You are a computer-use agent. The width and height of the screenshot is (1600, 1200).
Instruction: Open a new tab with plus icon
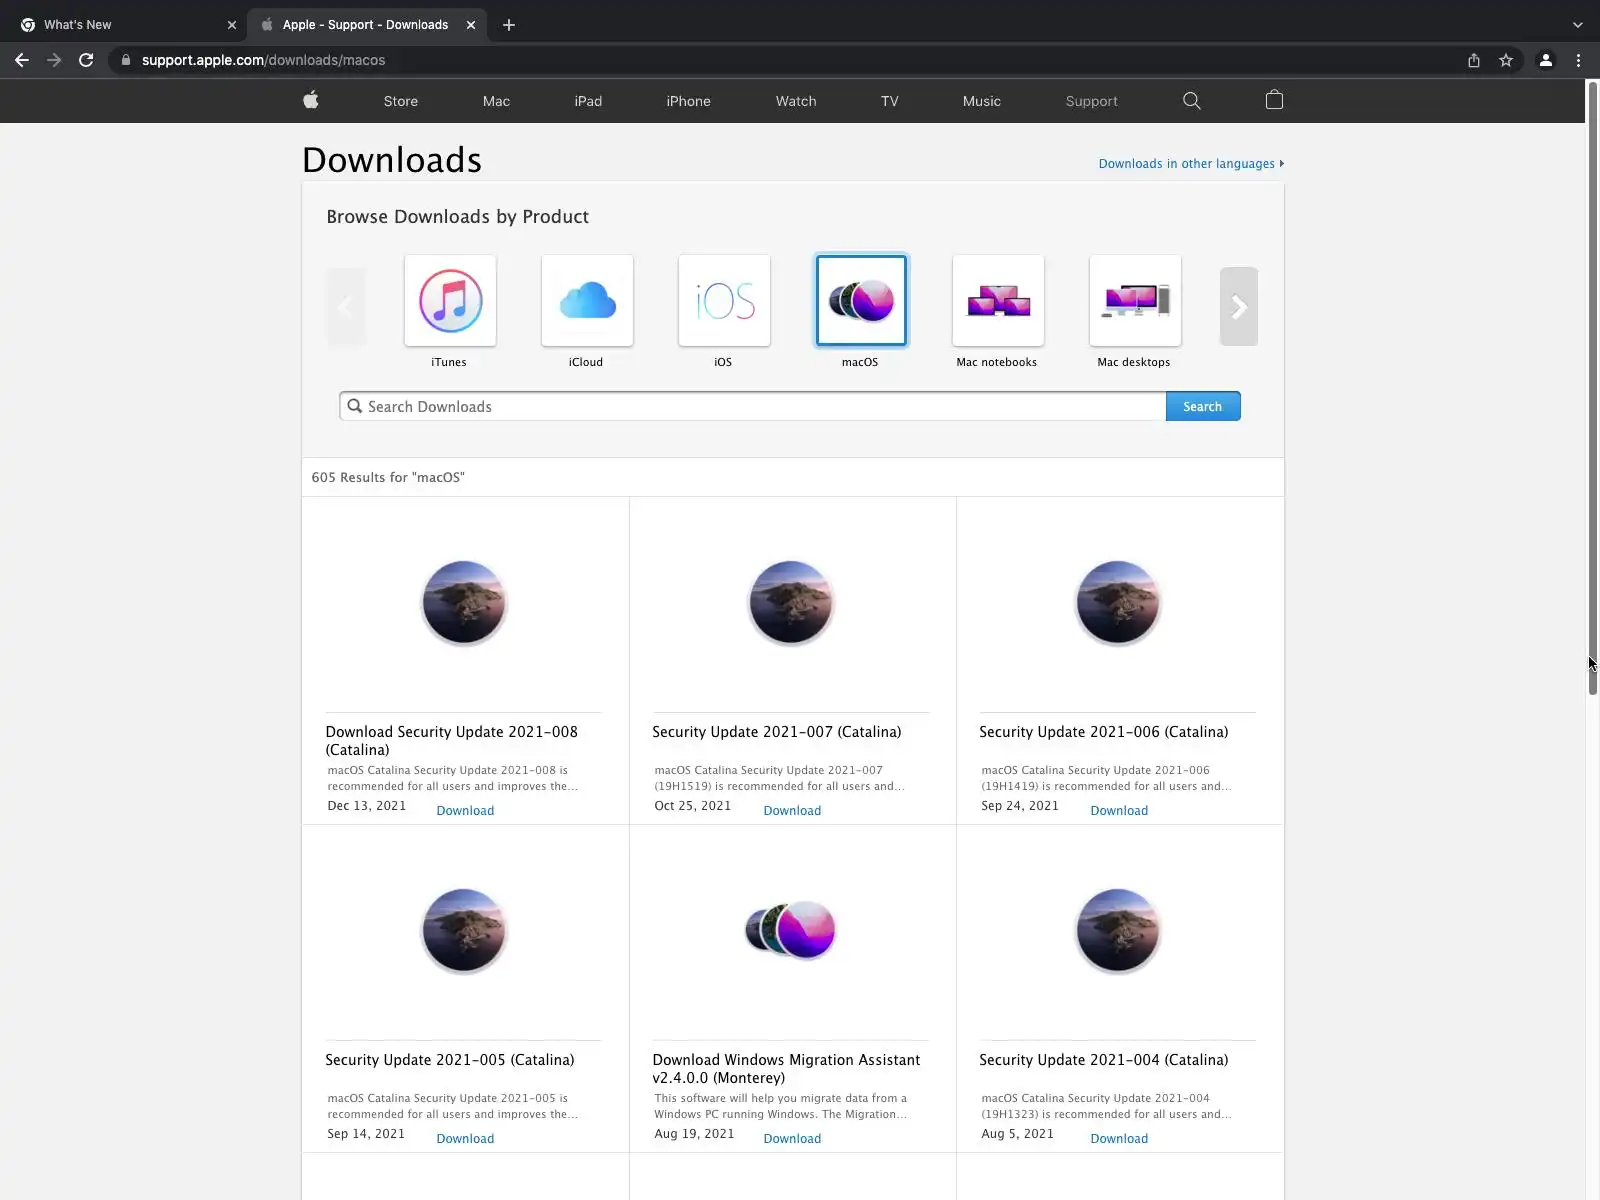(509, 25)
